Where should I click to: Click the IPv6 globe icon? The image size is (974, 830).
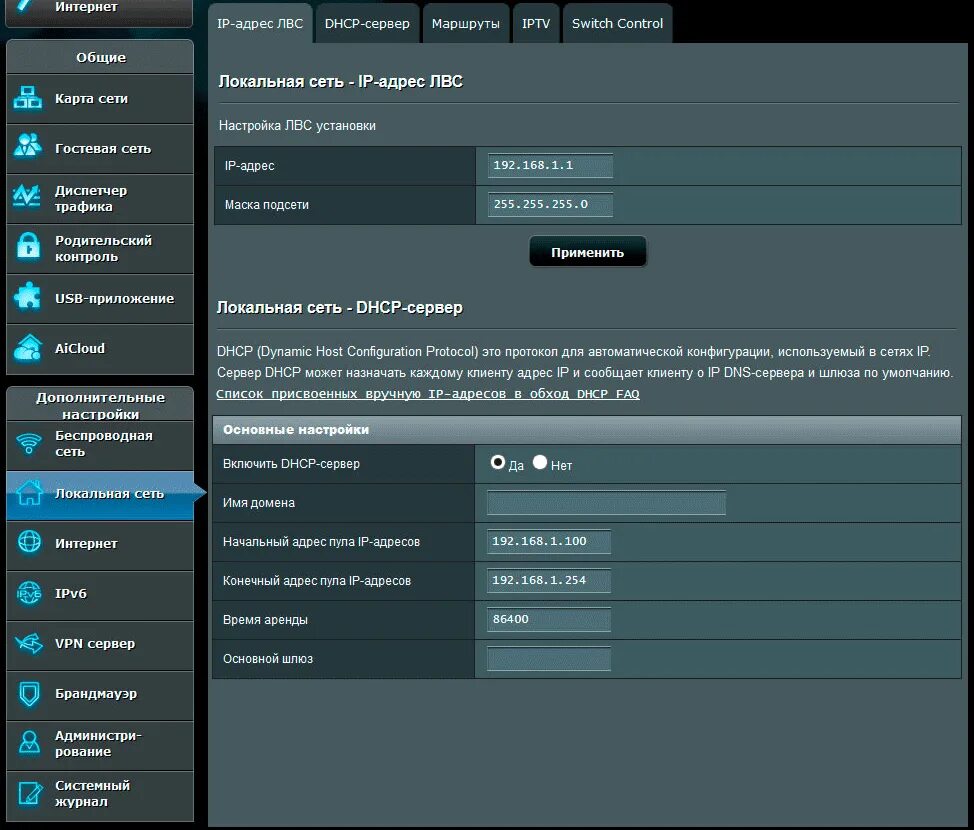(x=29, y=593)
